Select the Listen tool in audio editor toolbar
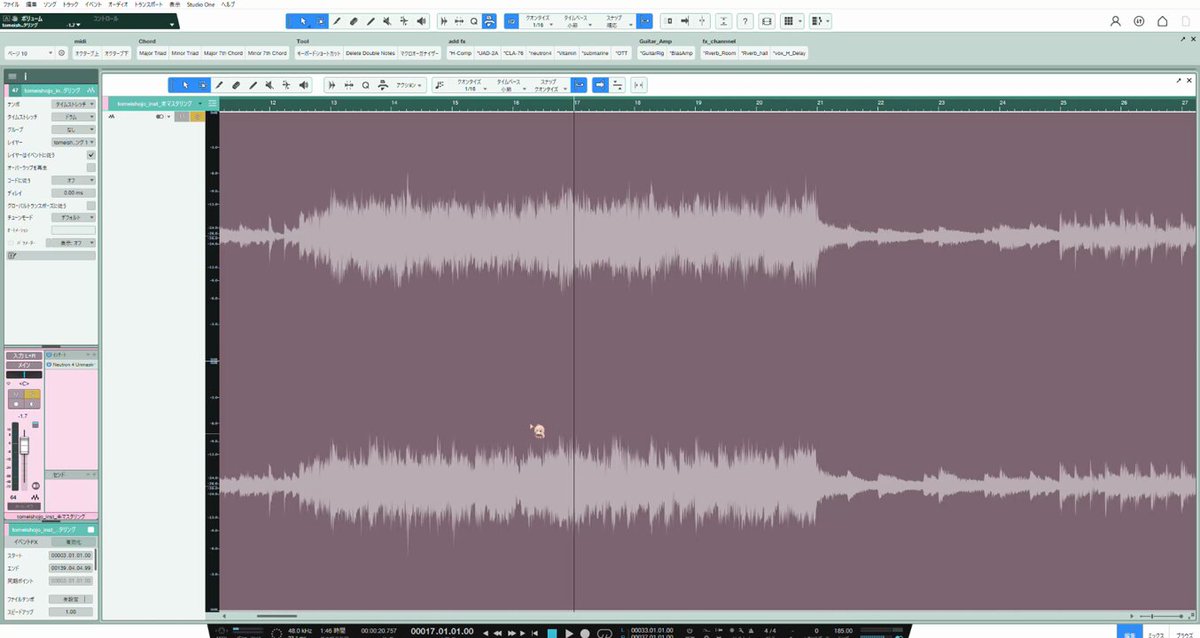The width and height of the screenshot is (1200, 638). [x=304, y=85]
